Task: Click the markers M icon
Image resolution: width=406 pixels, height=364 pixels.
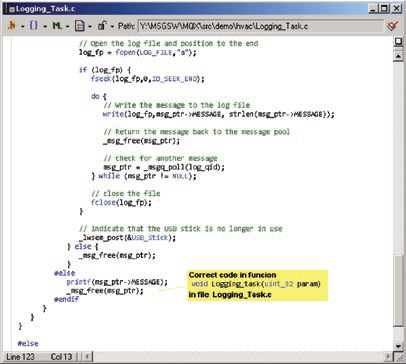Action: coord(57,25)
